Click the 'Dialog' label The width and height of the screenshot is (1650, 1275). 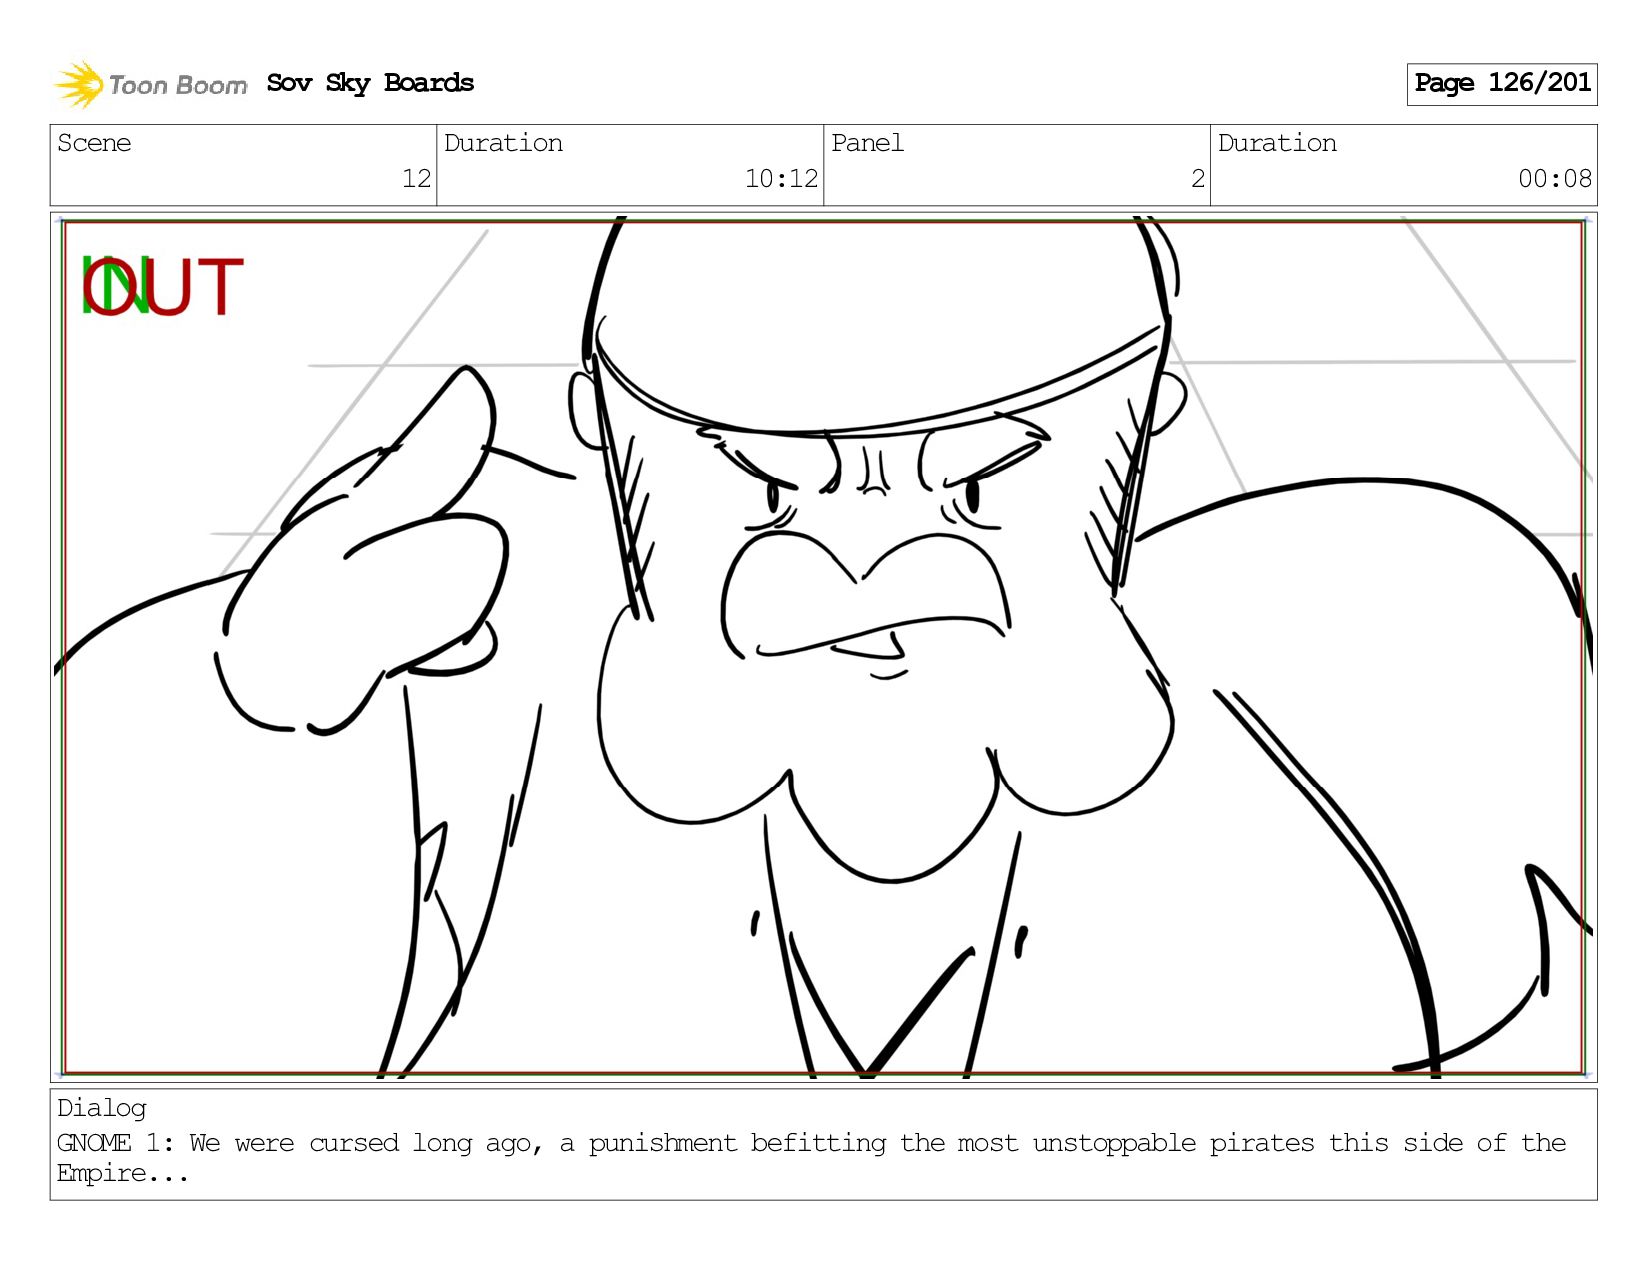click(x=102, y=1108)
